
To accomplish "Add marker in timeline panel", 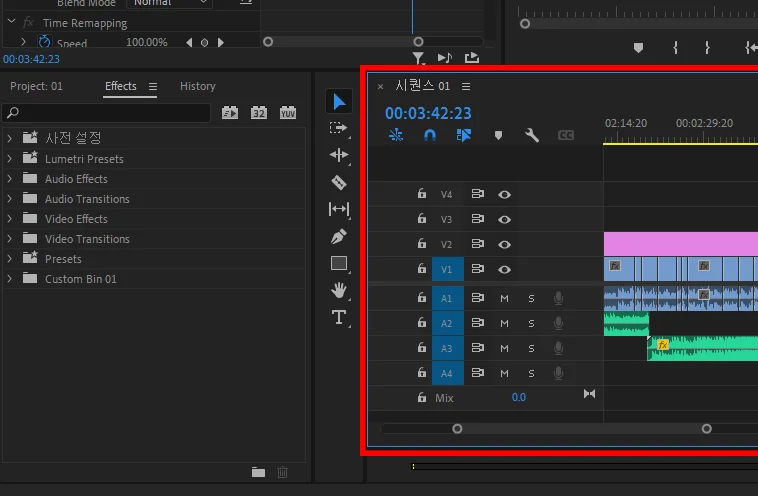I will coord(498,135).
